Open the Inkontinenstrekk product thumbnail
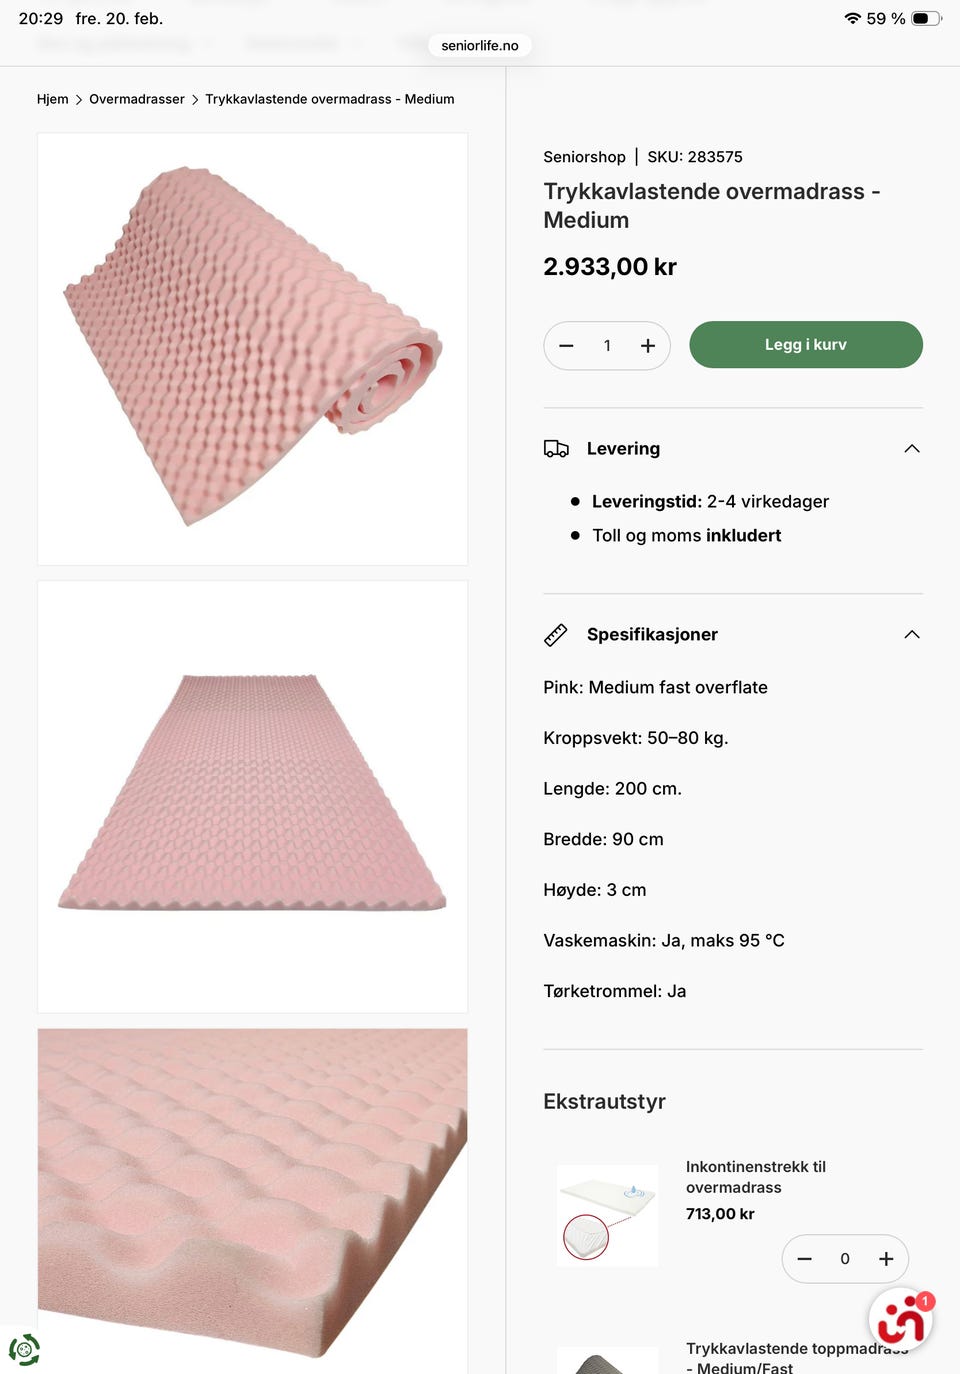 click(607, 1215)
